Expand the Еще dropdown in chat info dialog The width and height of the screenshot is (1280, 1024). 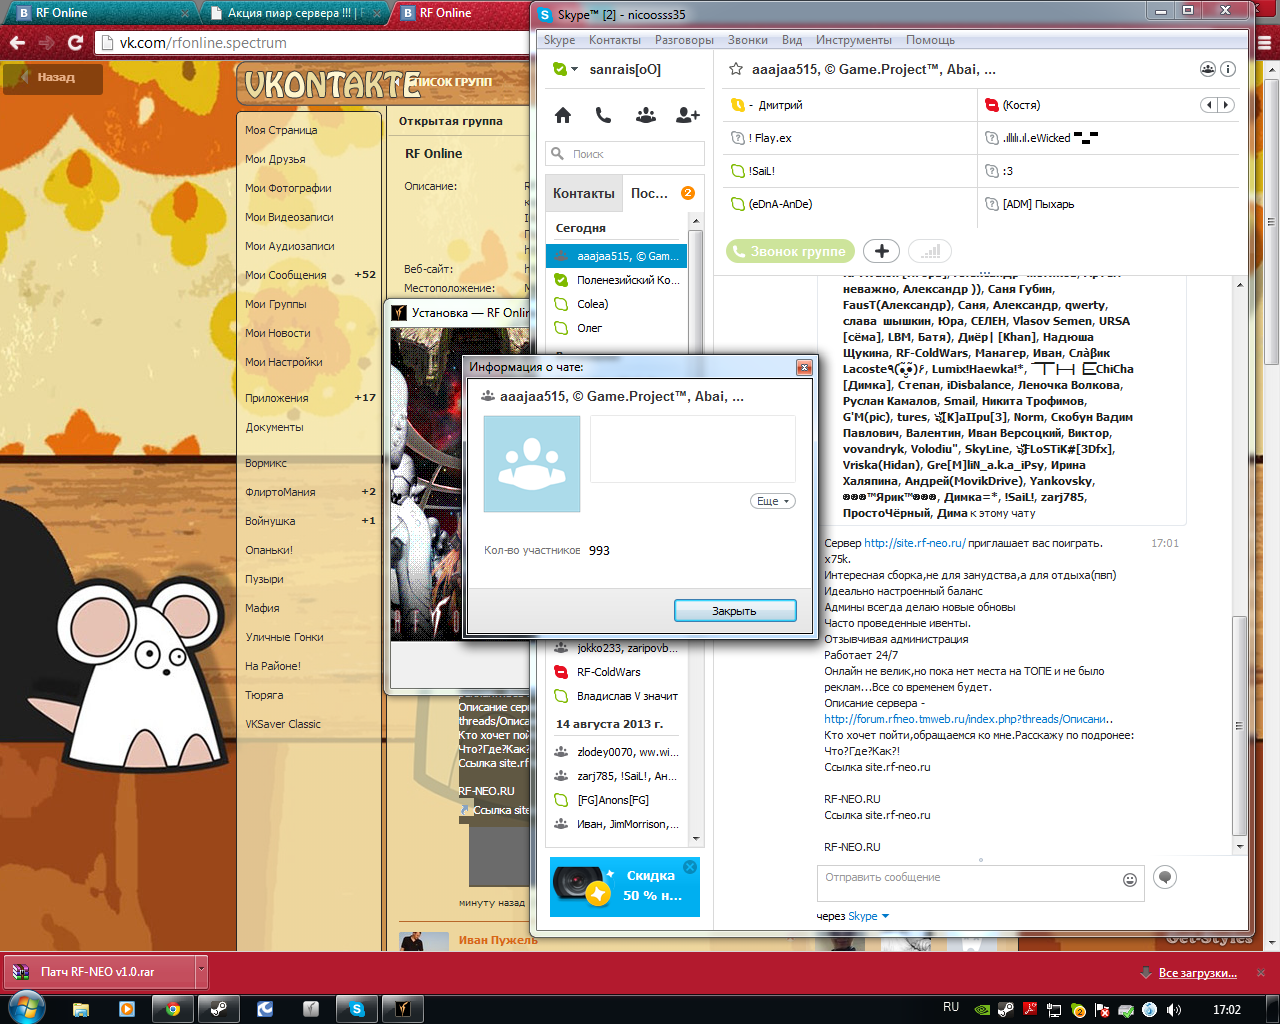(773, 501)
